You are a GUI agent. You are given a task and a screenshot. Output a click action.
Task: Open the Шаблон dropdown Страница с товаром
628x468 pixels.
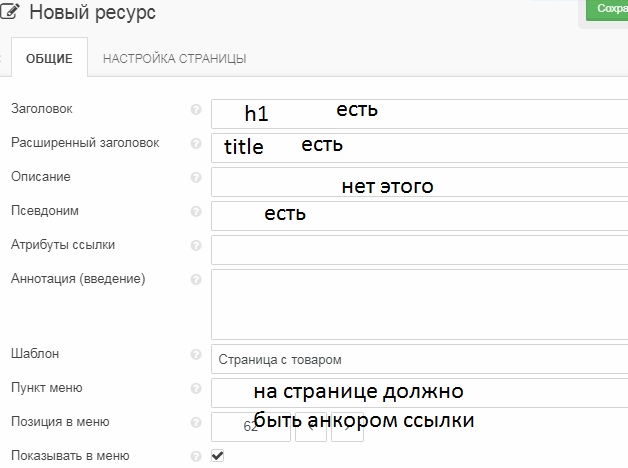[x=419, y=359]
